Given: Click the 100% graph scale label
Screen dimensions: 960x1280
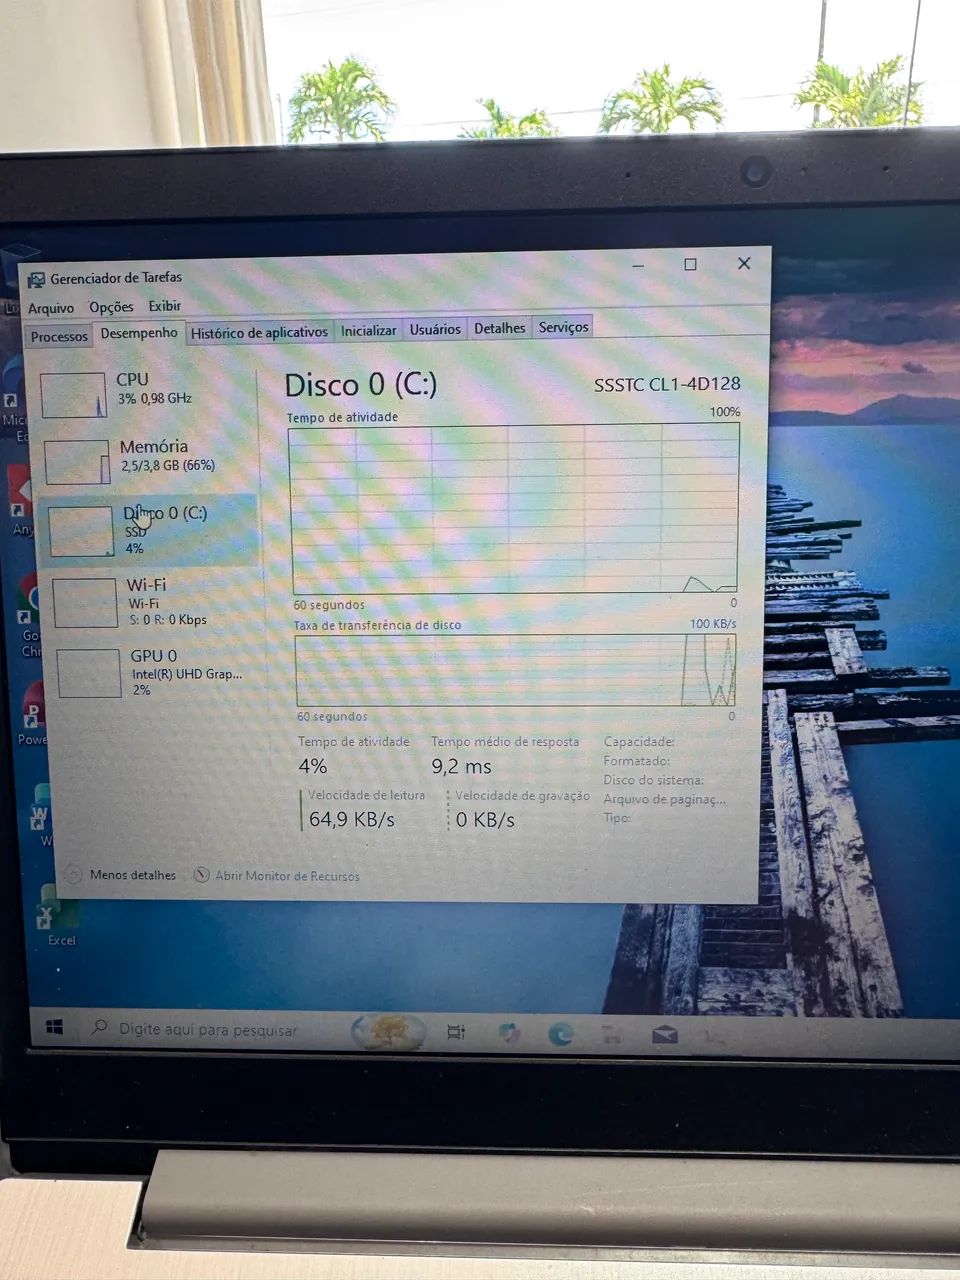Looking at the screenshot, I should click(x=725, y=412).
